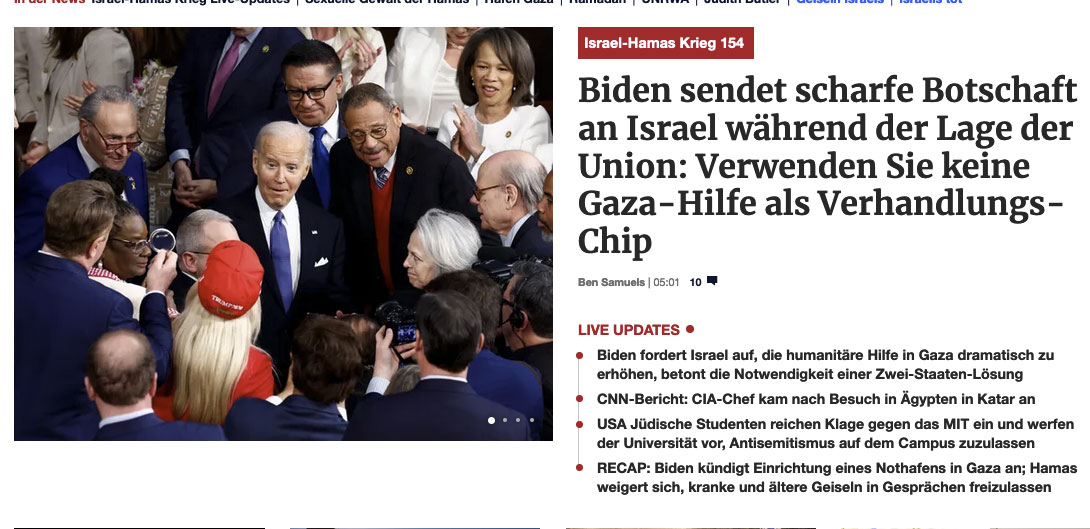Viewport: 1090px width, 529px height.
Task: Open the update on Jewish students suing MIT
Action: tap(816, 433)
